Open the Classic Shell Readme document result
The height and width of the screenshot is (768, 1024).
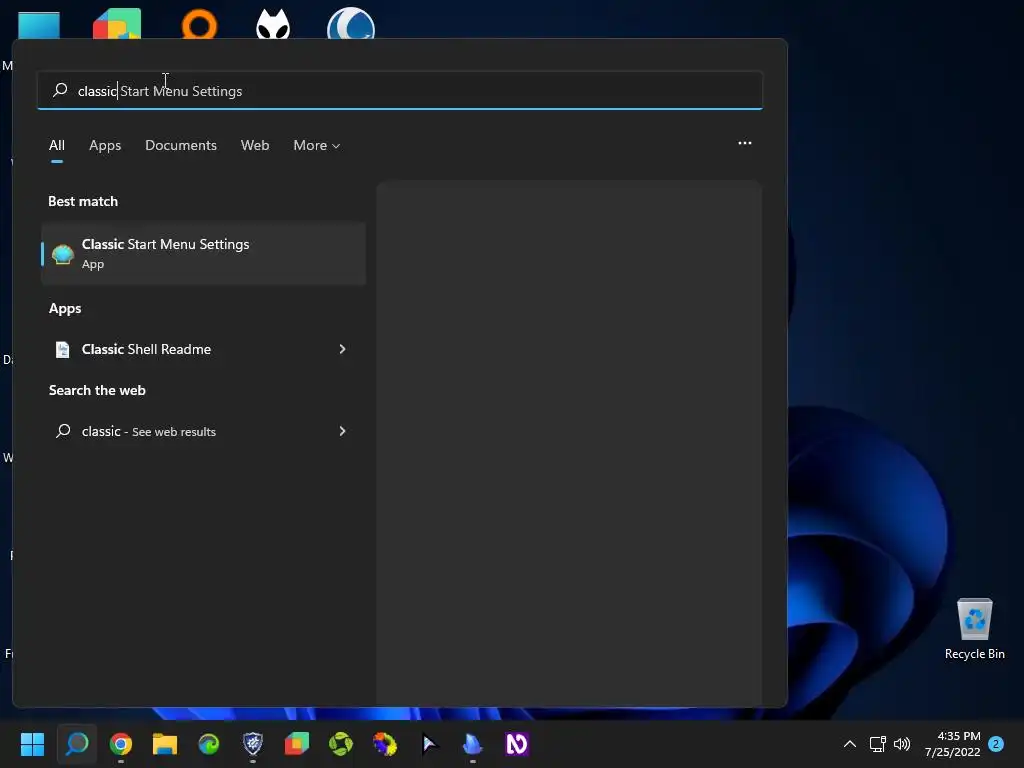coord(203,349)
